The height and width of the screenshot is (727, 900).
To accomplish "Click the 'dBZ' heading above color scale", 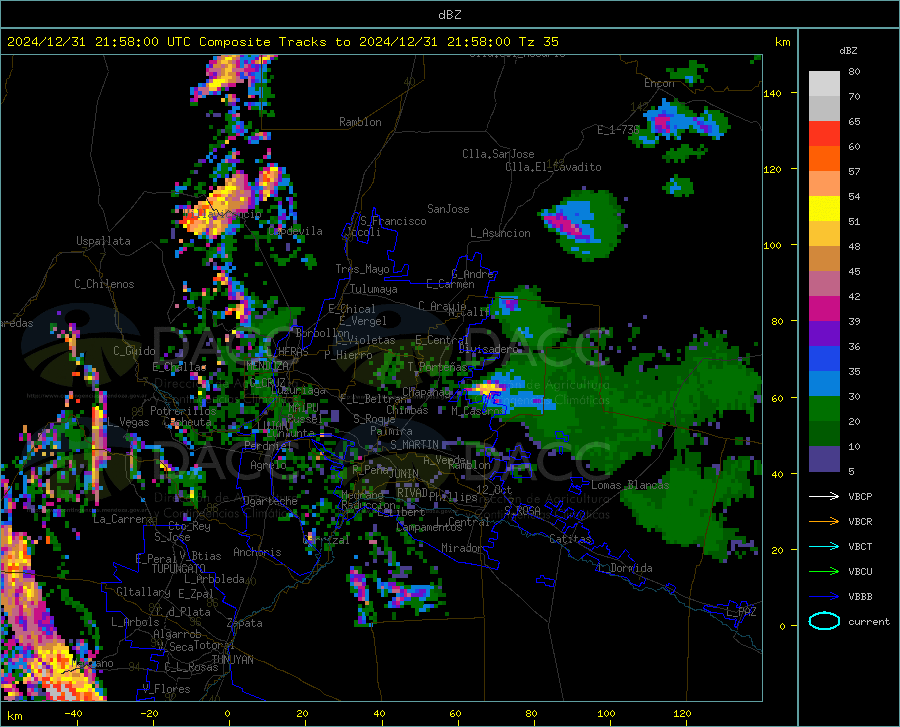I will [x=848, y=50].
